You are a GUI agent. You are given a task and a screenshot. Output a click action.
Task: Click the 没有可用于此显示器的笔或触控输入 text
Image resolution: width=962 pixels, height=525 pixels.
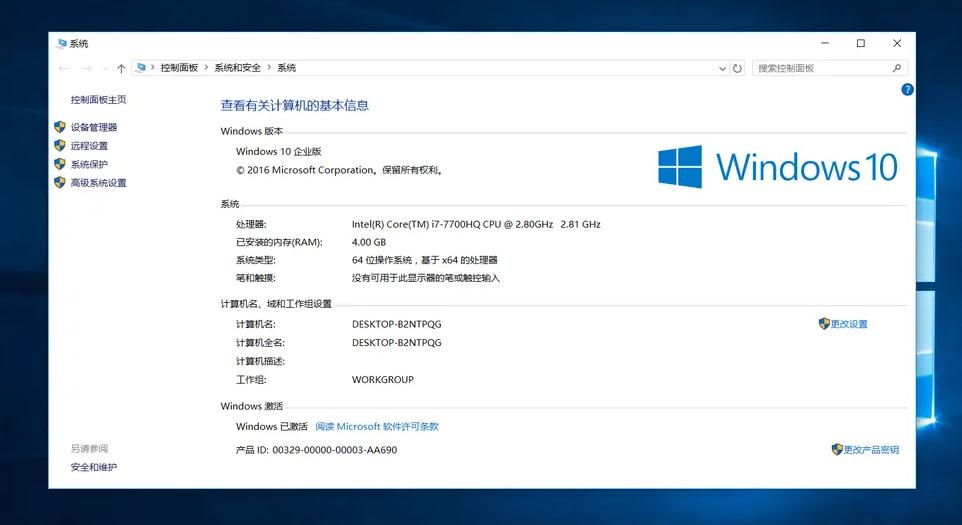pos(426,278)
